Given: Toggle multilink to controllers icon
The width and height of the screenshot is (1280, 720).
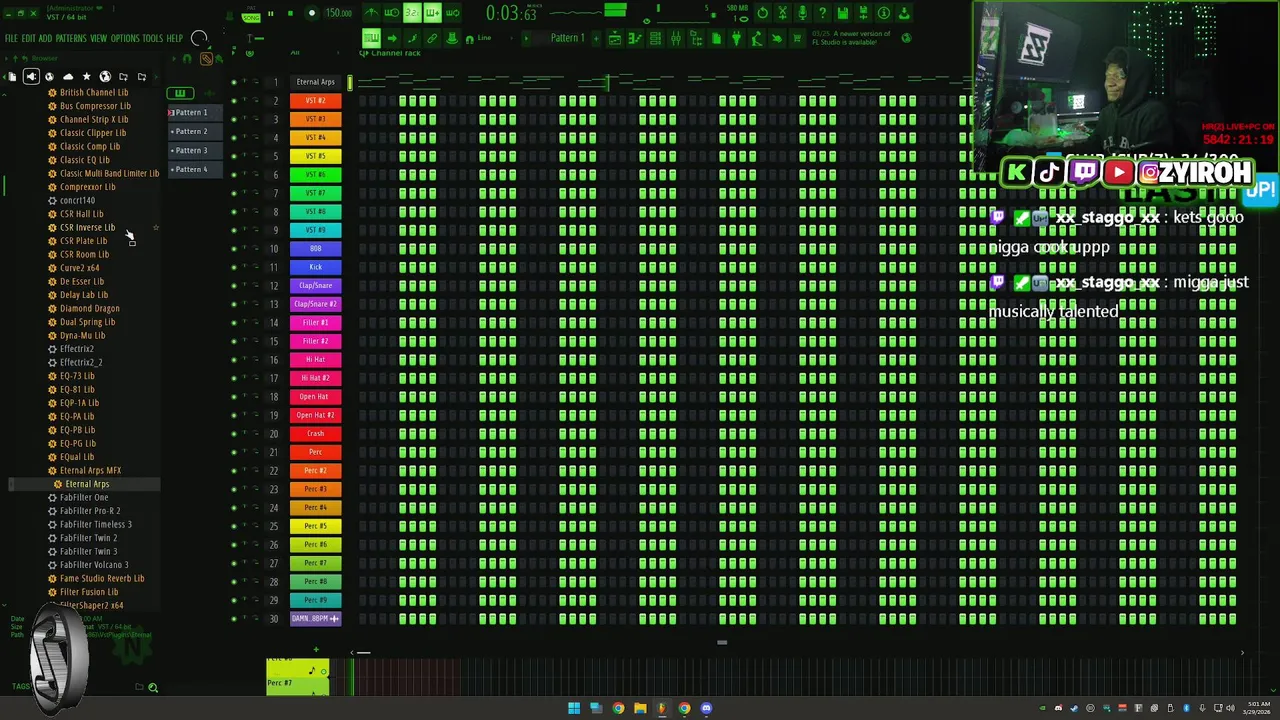Looking at the screenshot, I should click(x=432, y=38).
